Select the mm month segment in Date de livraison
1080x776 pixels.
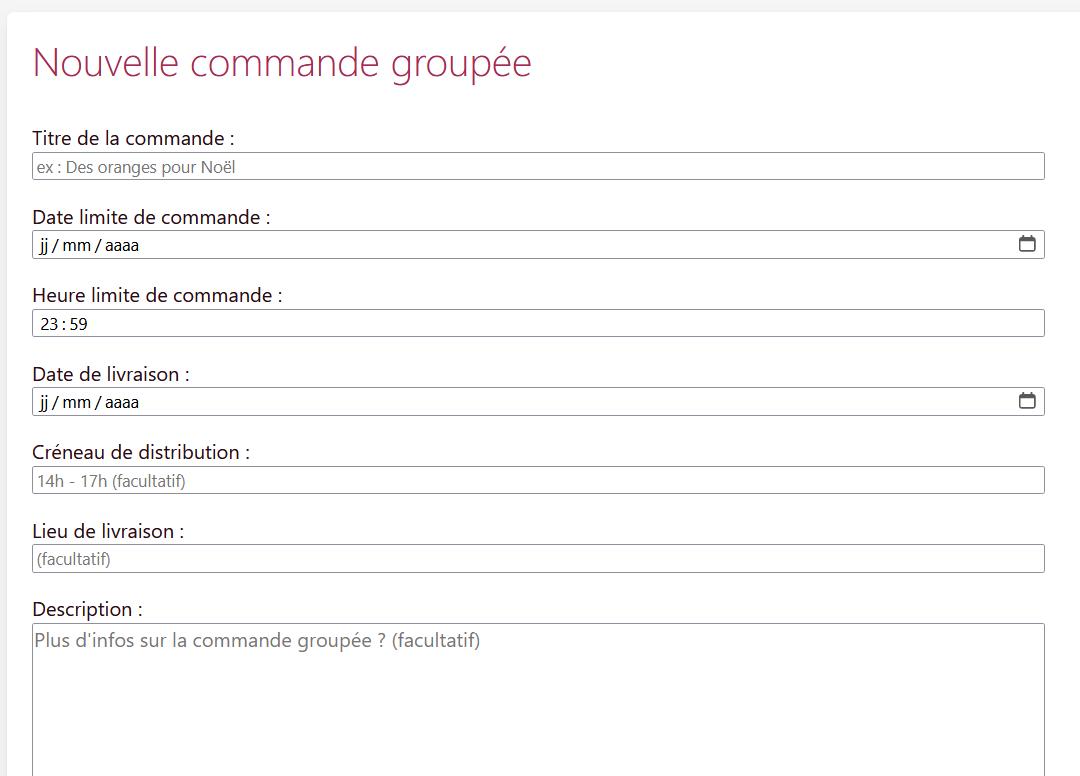76,402
